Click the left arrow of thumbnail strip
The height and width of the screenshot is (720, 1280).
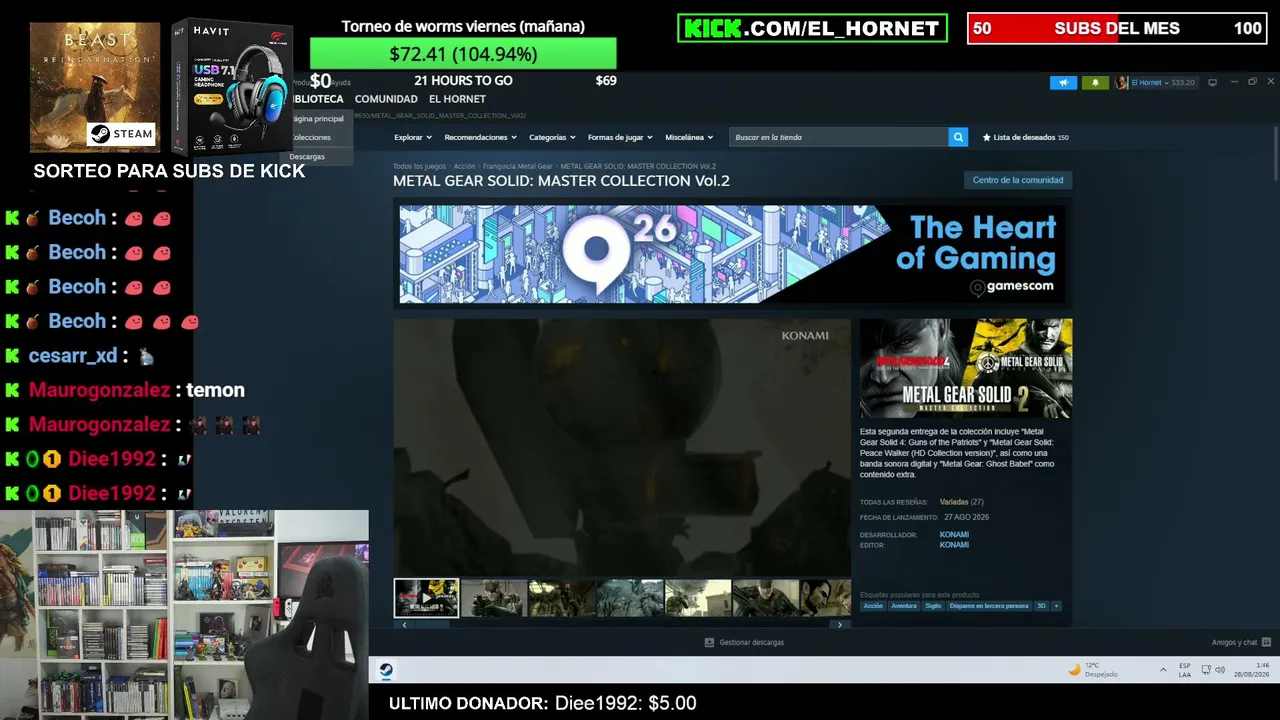404,624
